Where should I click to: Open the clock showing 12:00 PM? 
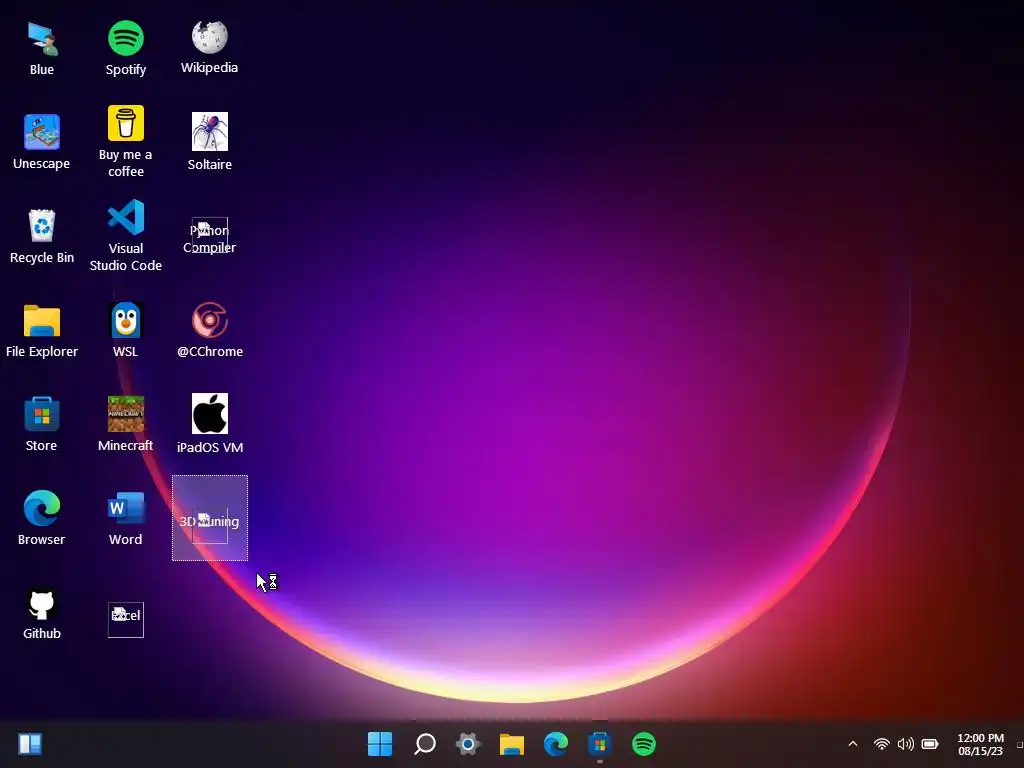click(x=980, y=744)
